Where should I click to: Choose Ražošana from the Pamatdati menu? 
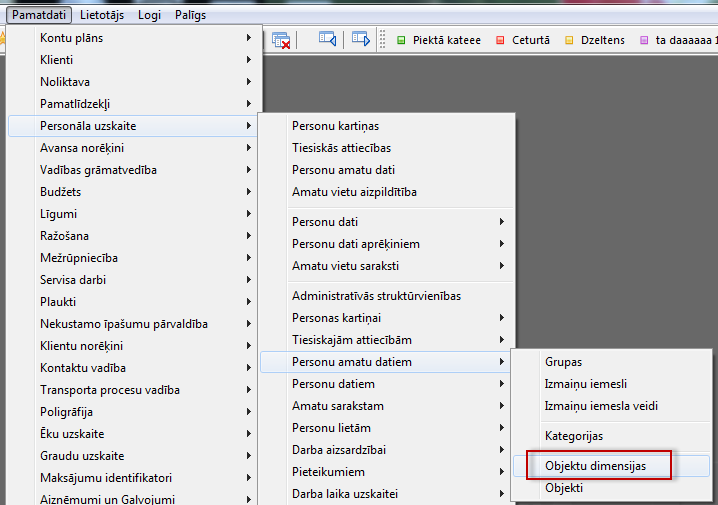coord(133,236)
